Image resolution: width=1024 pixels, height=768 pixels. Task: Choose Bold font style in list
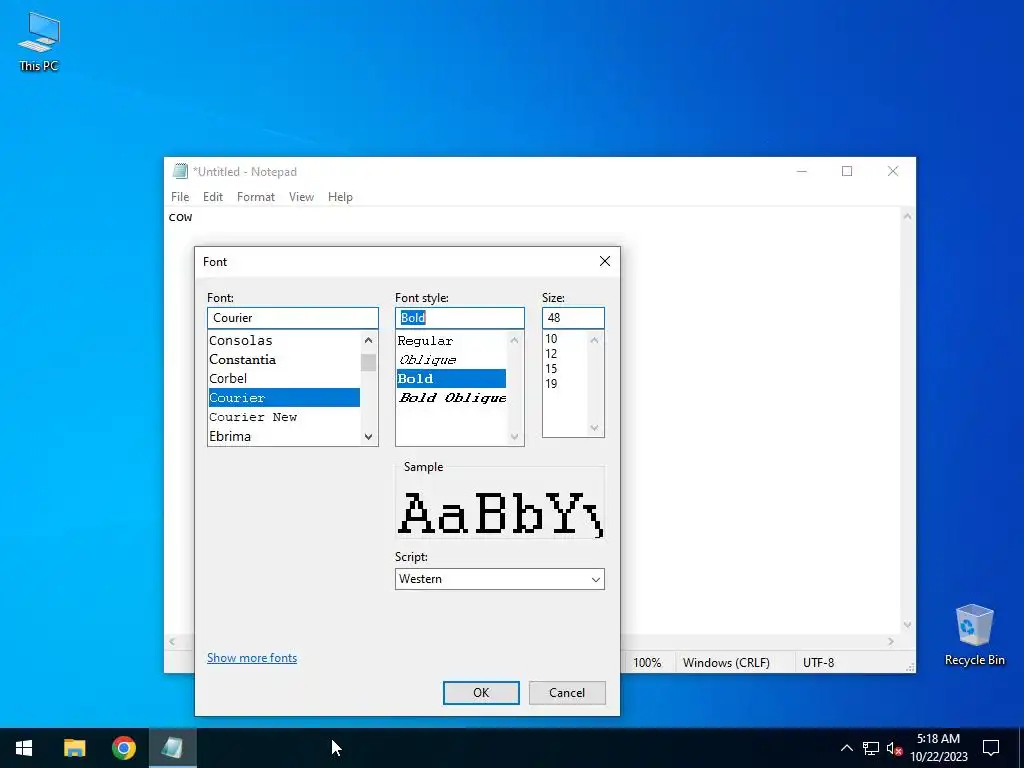(451, 378)
